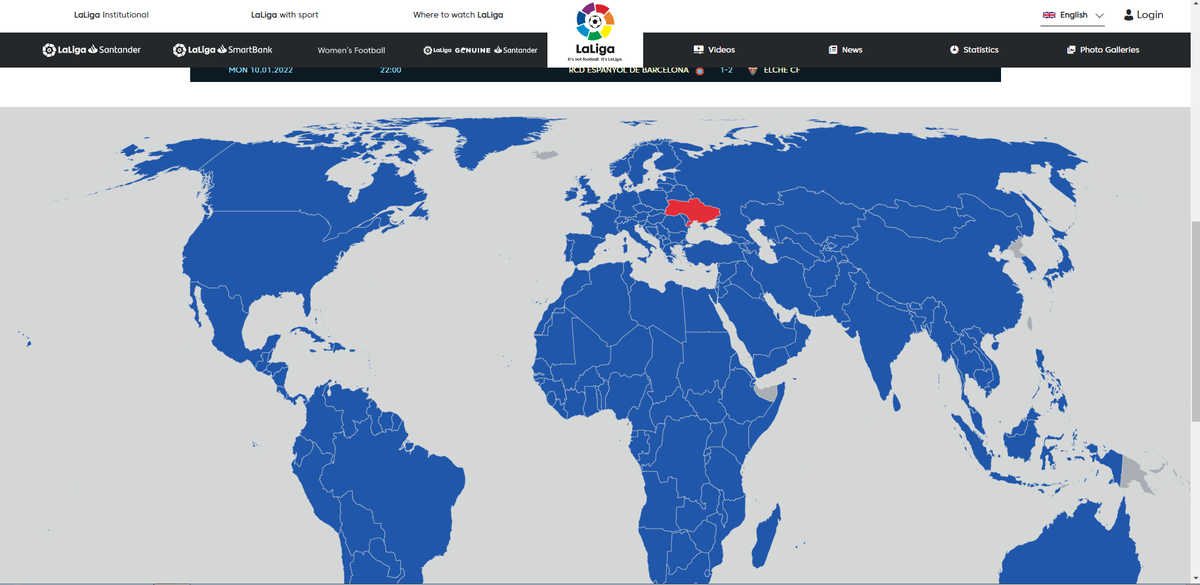1200x585 pixels.
Task: Open LaLiga Institutional top menu
Action: pyautogui.click(x=111, y=15)
